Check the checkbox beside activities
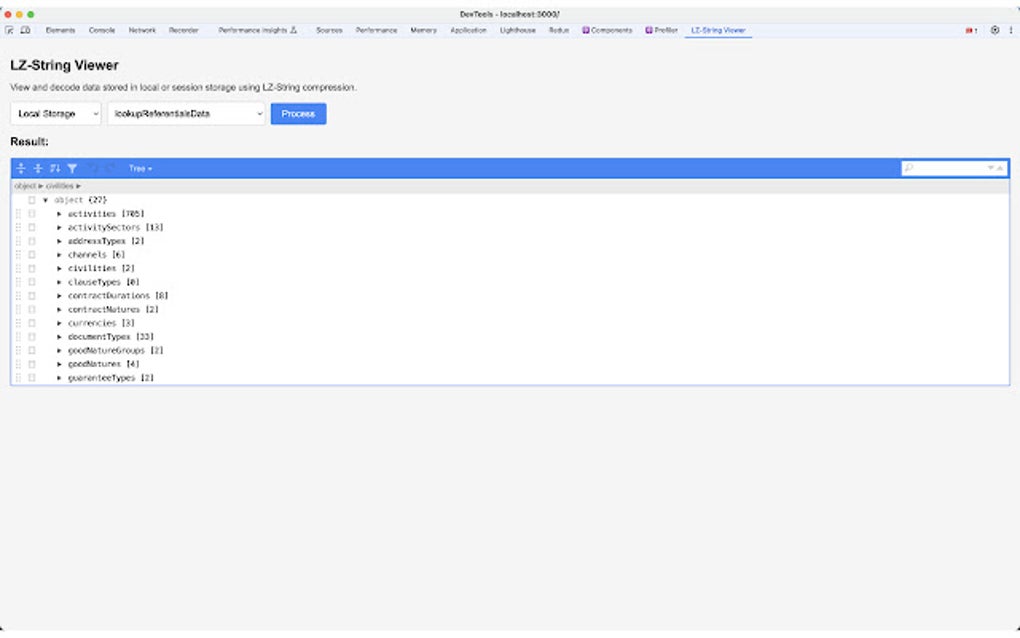The image size is (1020, 638). (31, 213)
